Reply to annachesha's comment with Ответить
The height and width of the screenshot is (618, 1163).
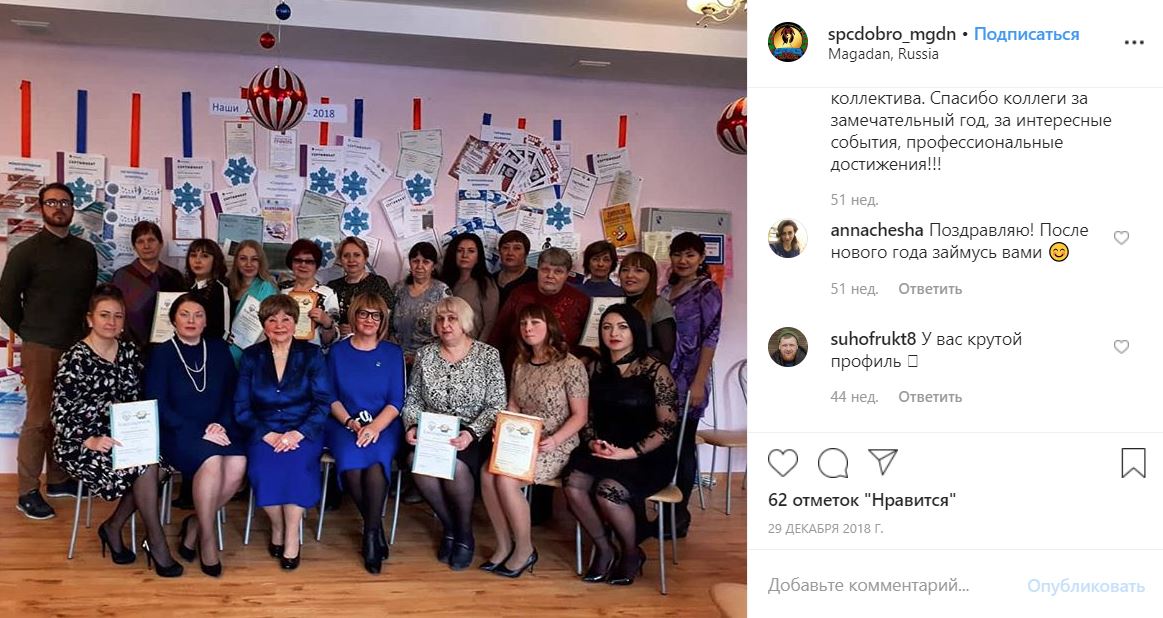click(930, 289)
